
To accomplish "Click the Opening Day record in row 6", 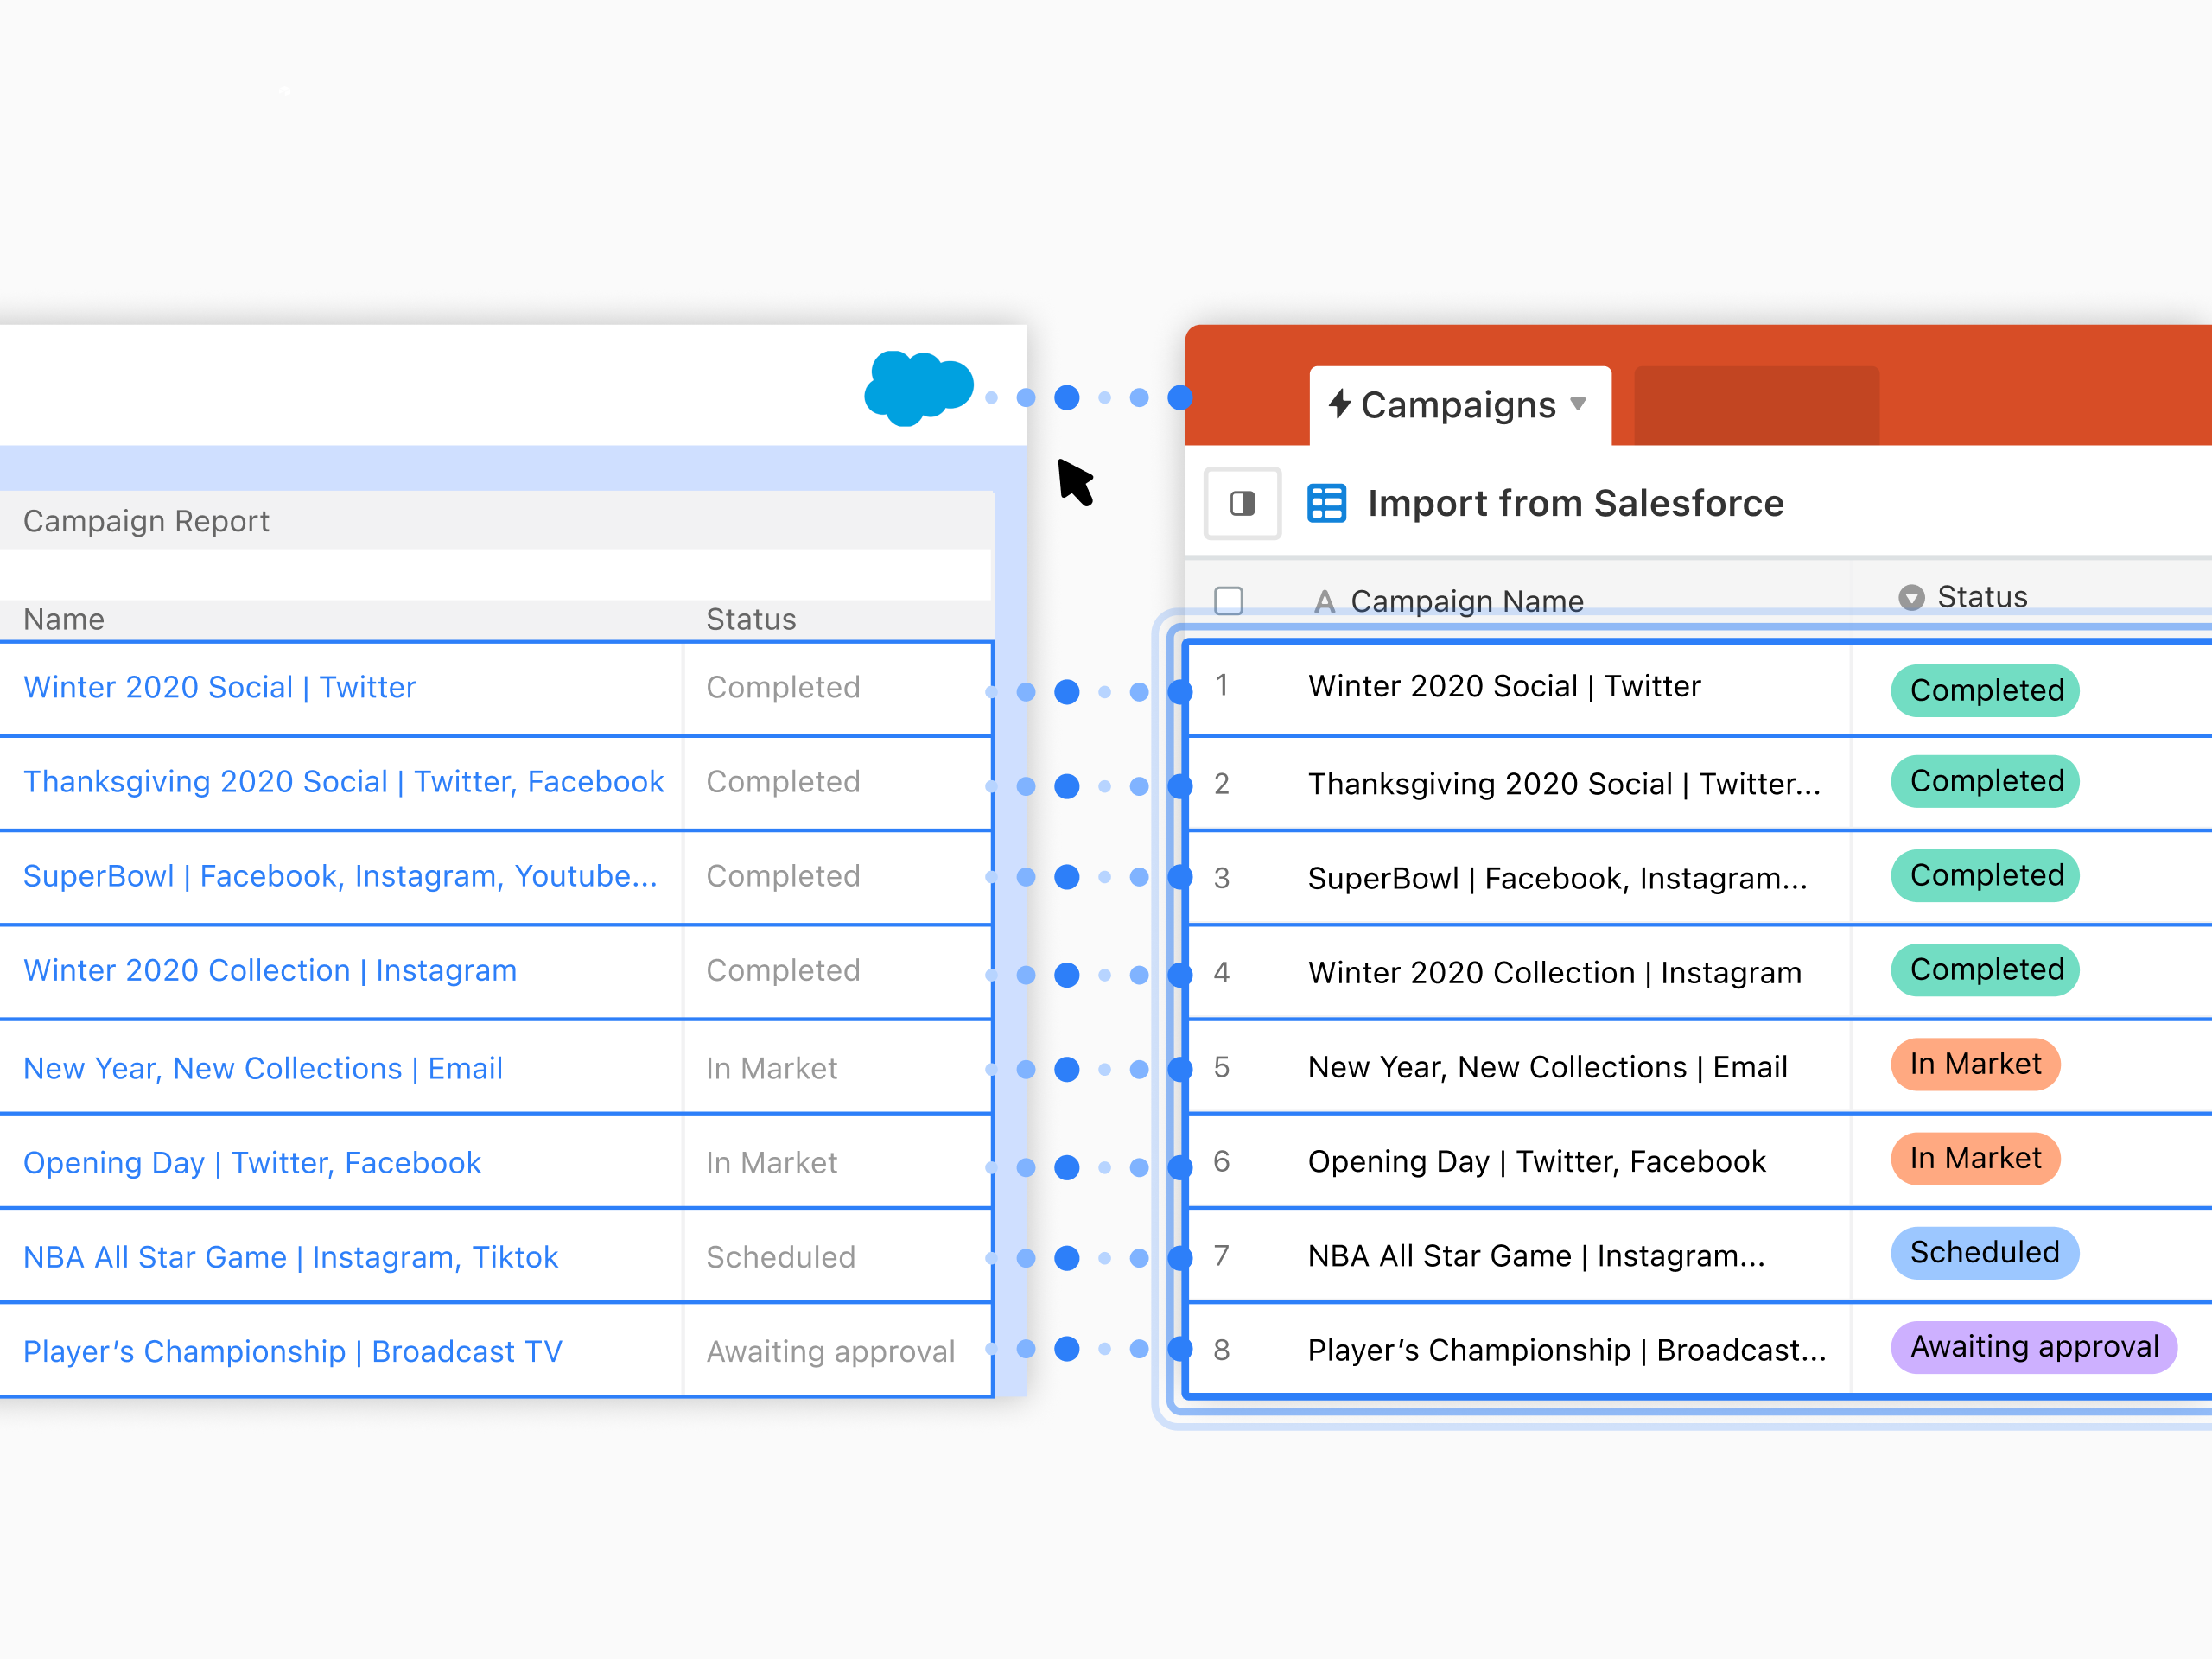I will pyautogui.click(x=1536, y=1161).
